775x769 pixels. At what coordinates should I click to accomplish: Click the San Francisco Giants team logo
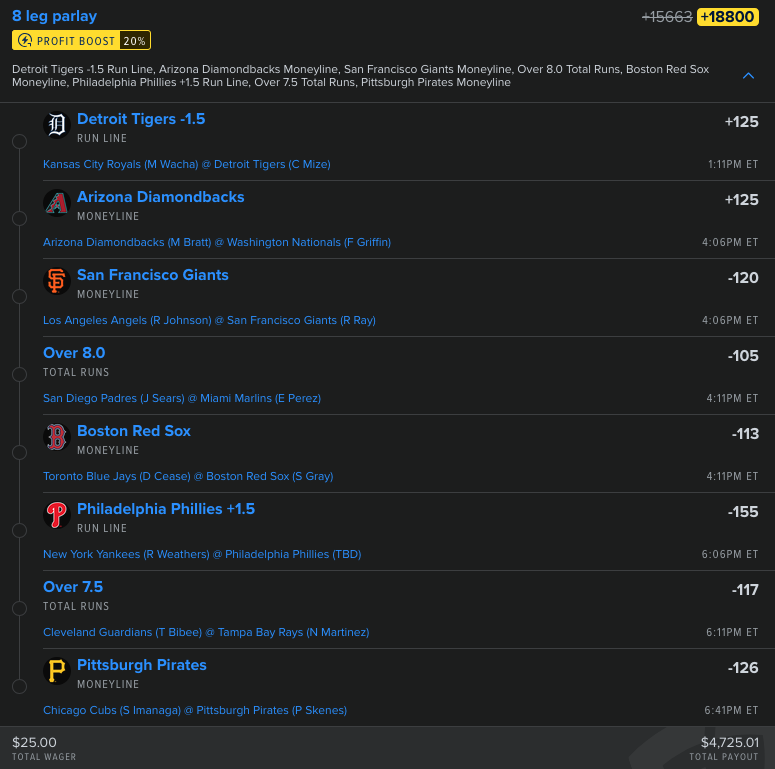(x=56, y=281)
